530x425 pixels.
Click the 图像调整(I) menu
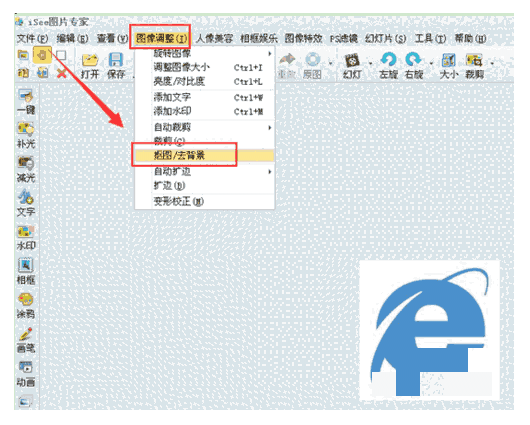tap(161, 39)
